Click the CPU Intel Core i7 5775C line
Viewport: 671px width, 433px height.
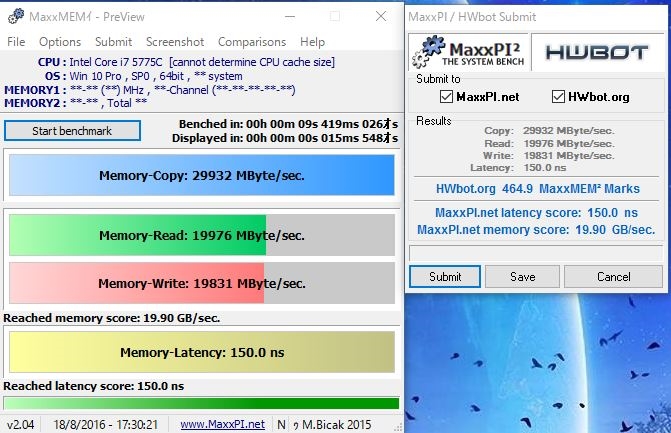point(186,62)
